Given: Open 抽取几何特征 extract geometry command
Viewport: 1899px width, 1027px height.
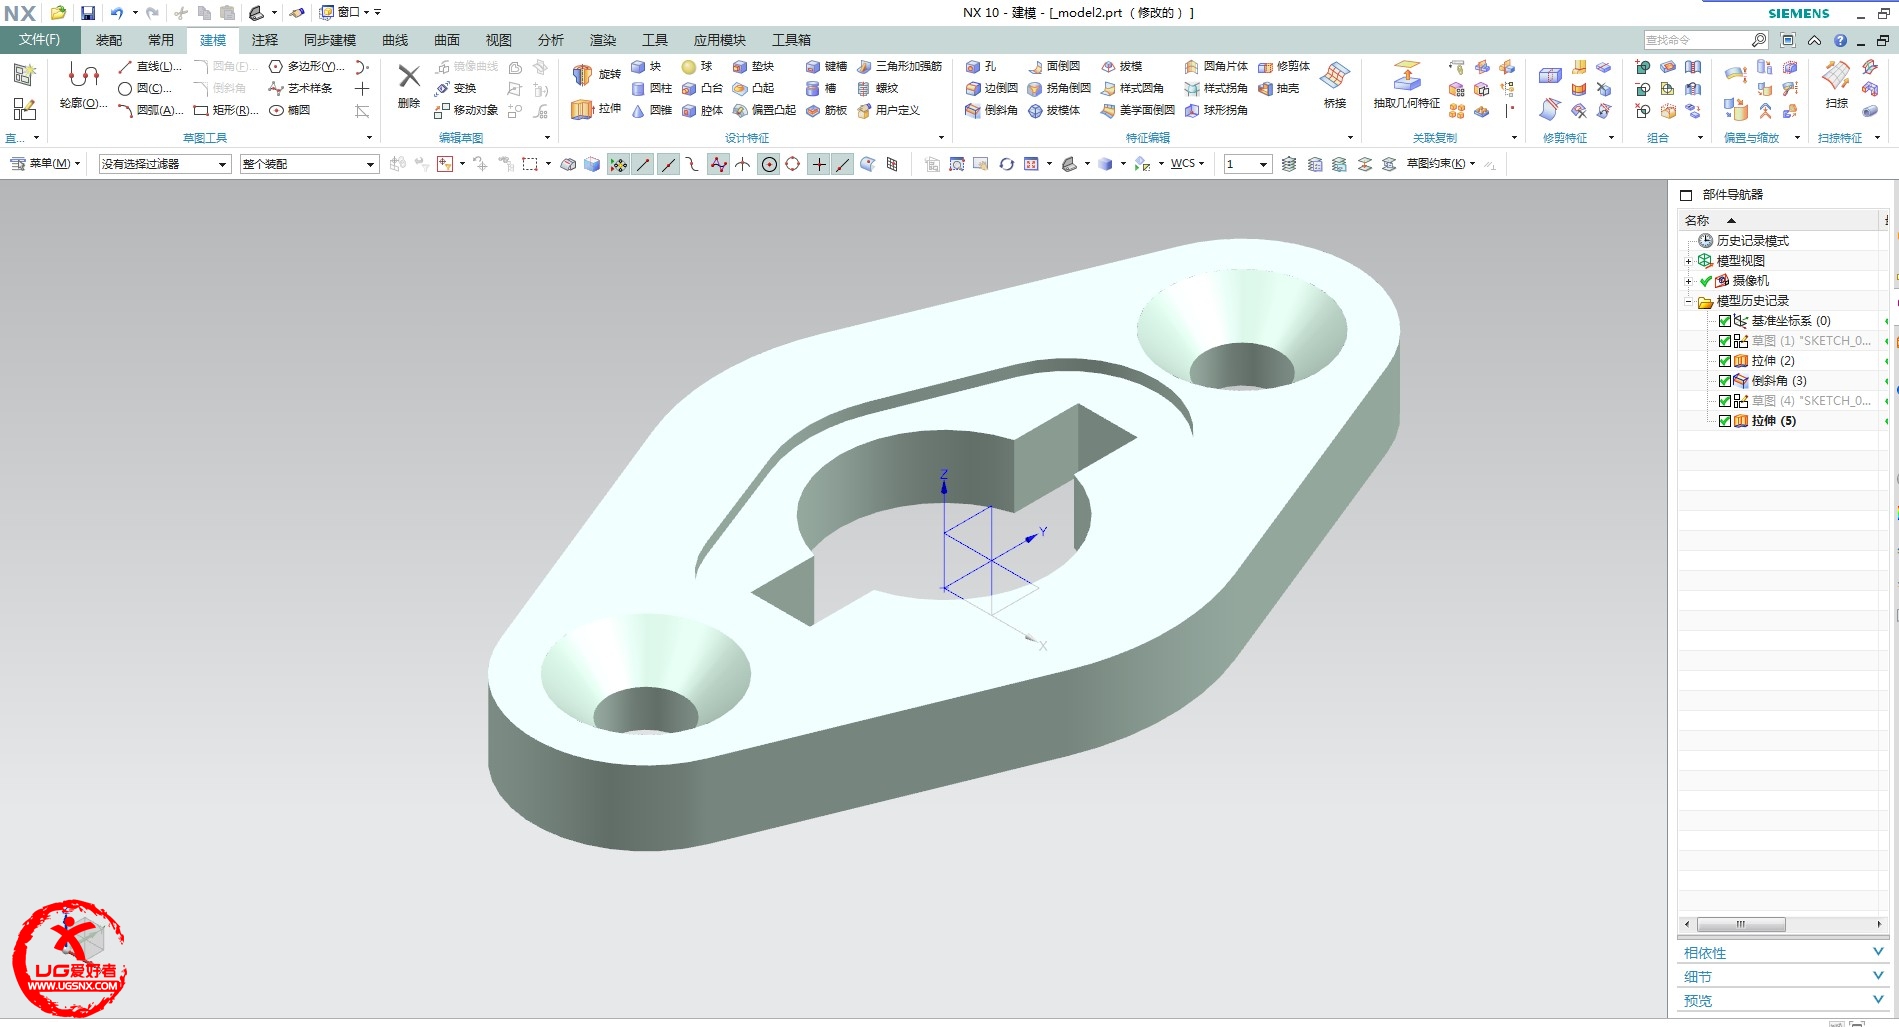Looking at the screenshot, I should (1407, 85).
